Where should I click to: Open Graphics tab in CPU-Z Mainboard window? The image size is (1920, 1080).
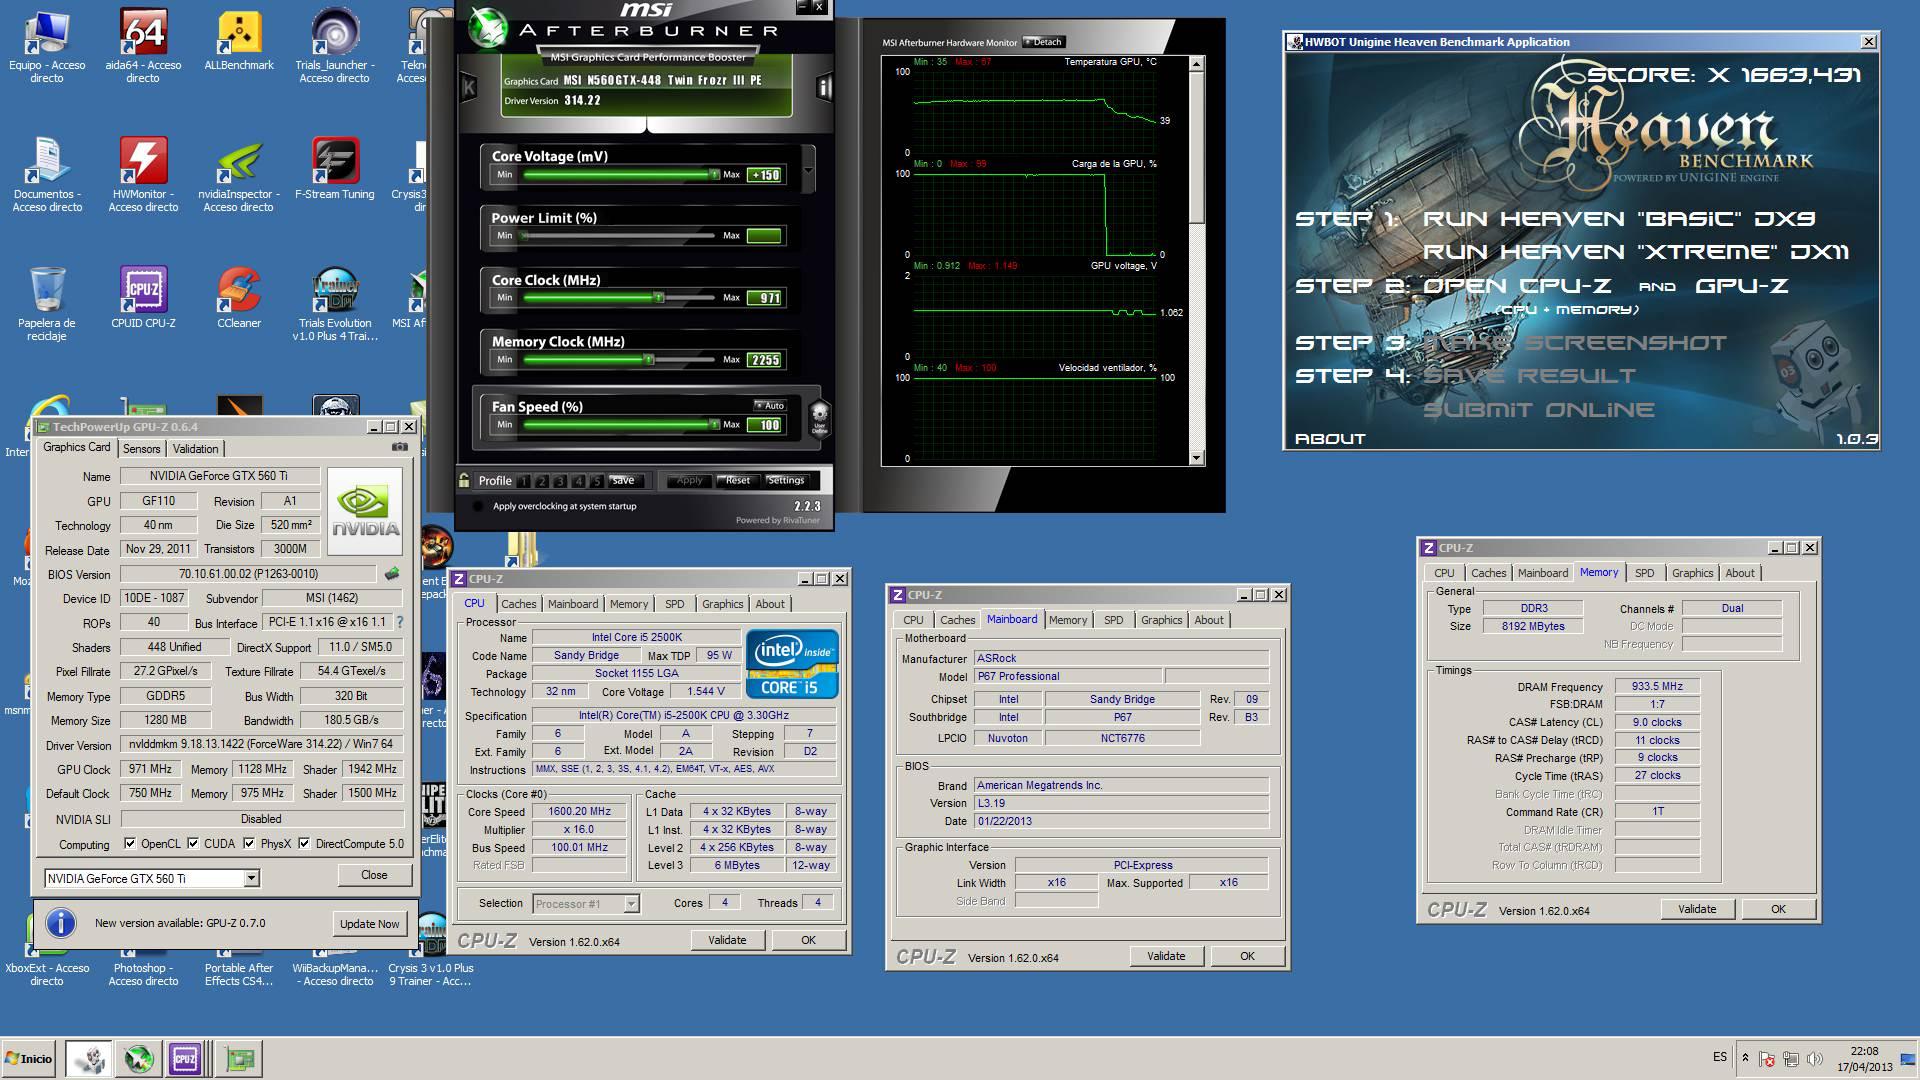[1161, 620]
